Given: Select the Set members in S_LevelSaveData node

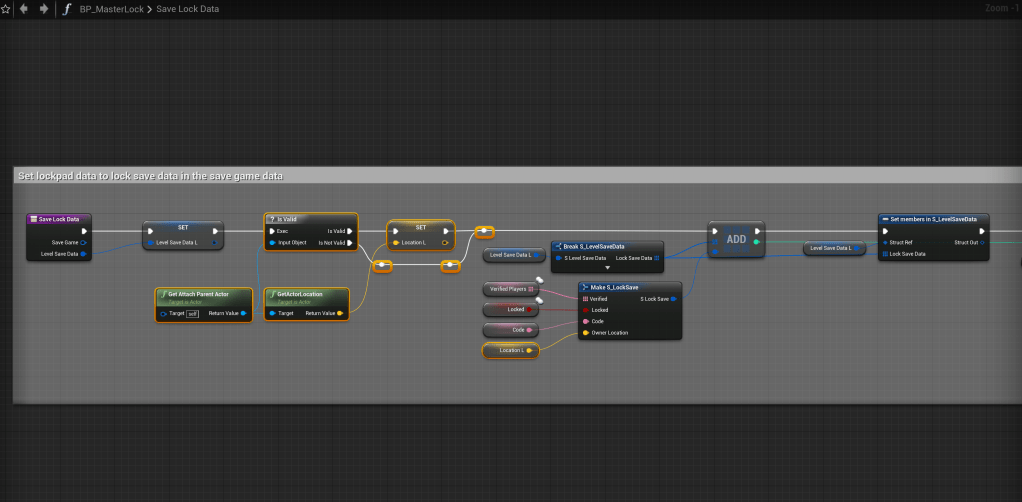Looking at the screenshot, I should tap(934, 219).
